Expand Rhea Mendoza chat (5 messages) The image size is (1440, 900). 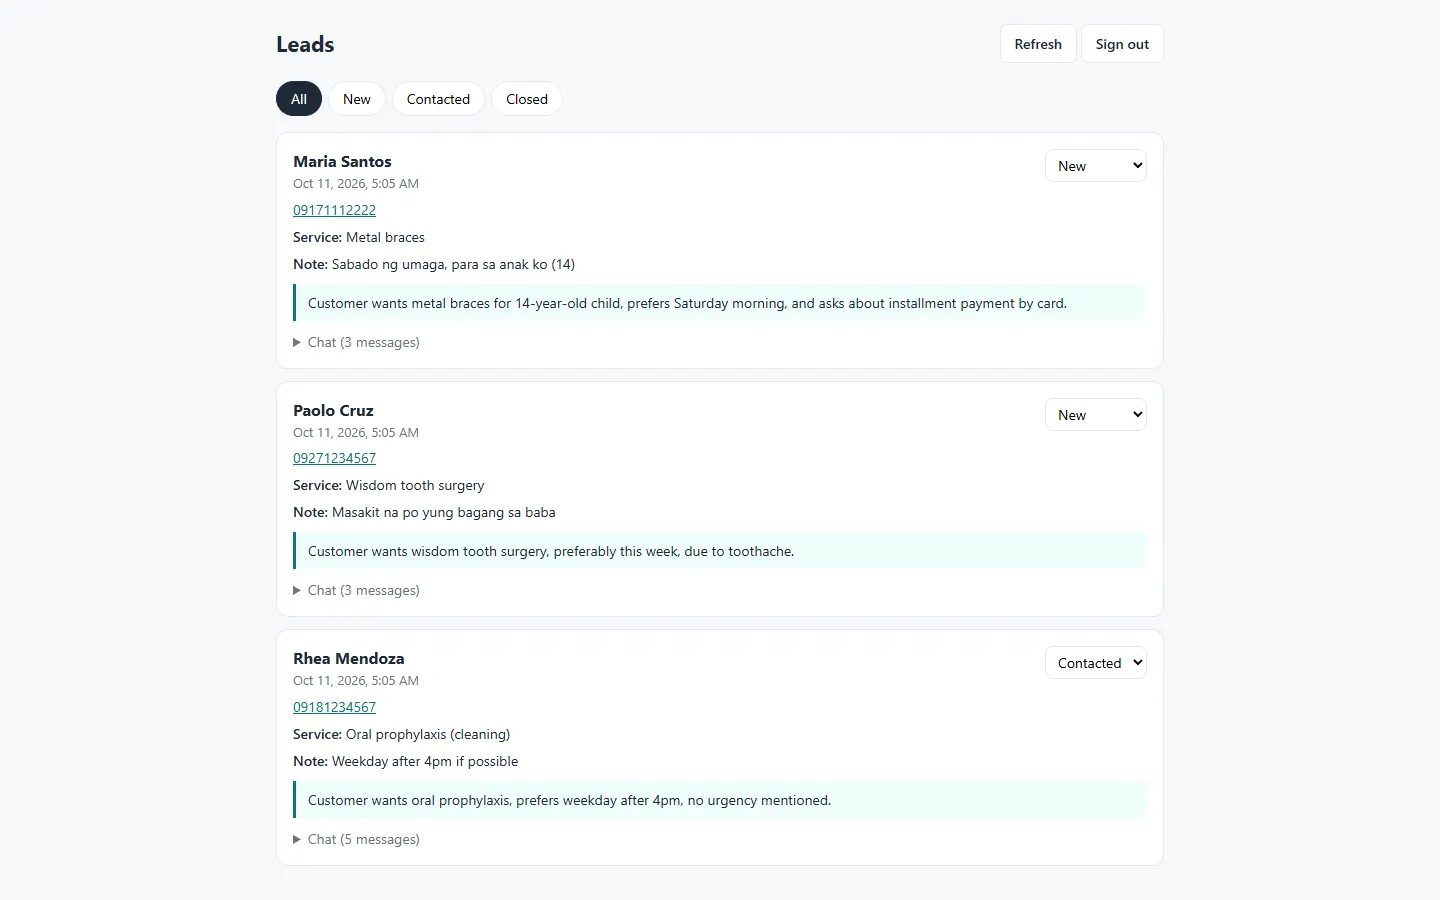pos(357,839)
